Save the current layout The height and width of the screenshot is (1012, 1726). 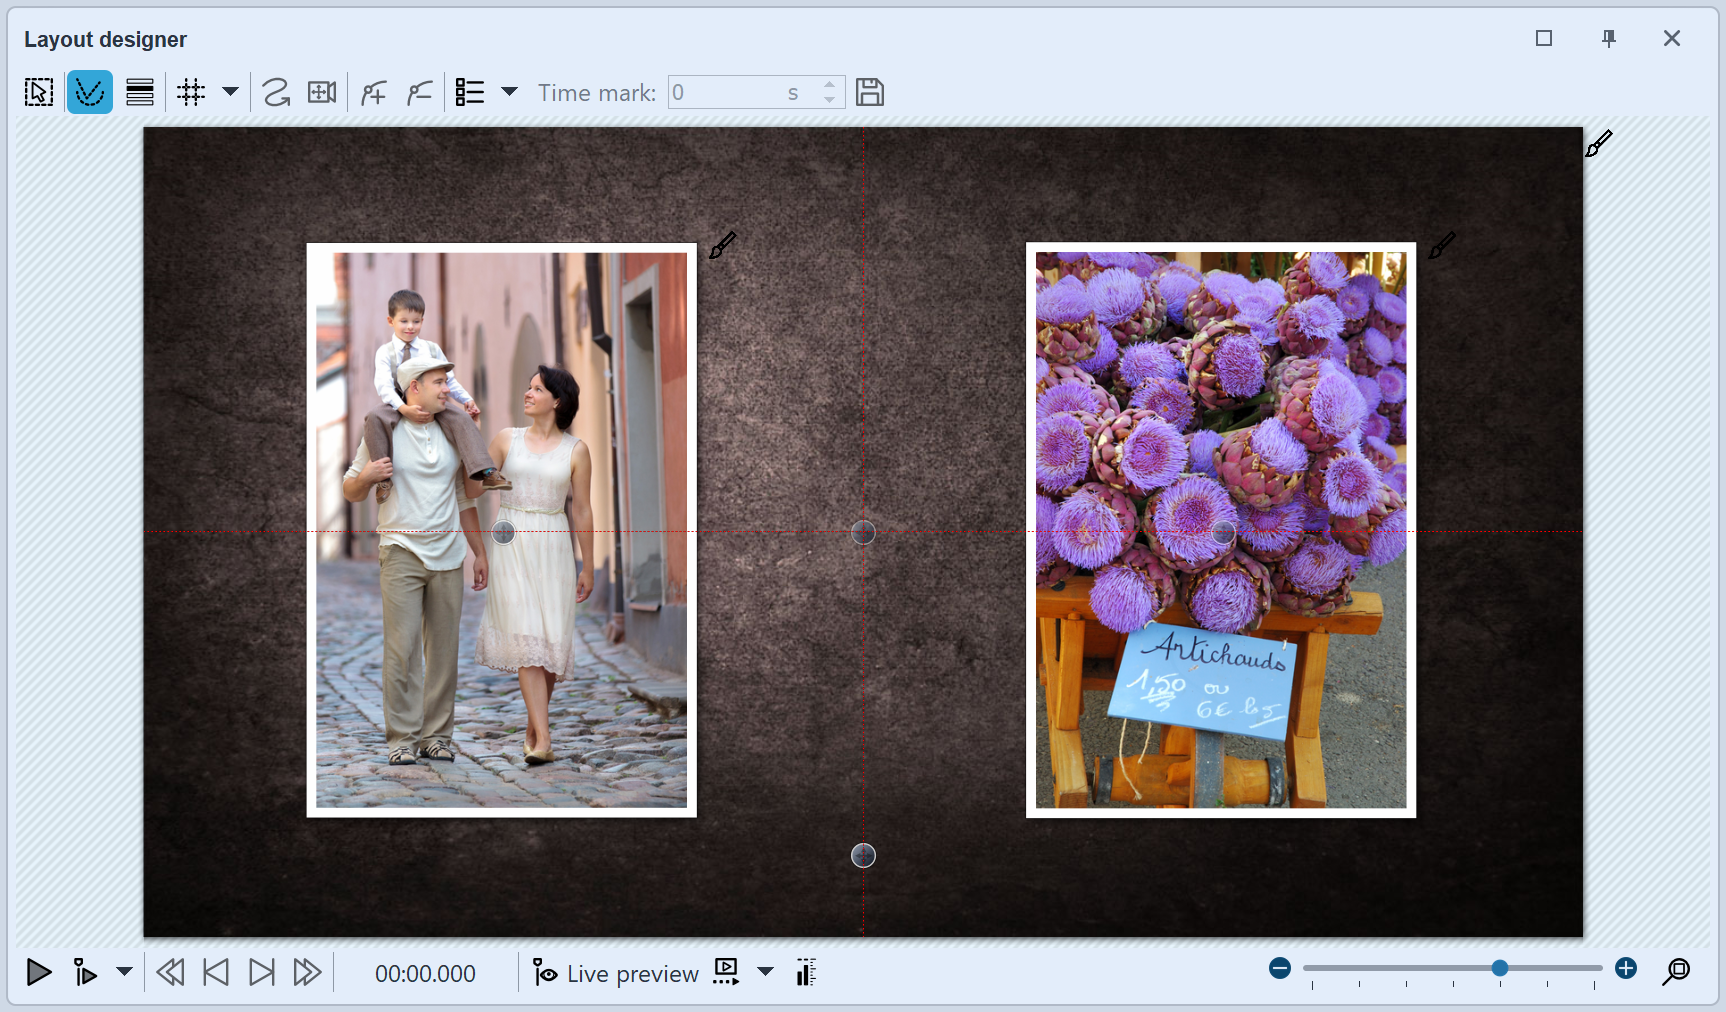coord(869,92)
